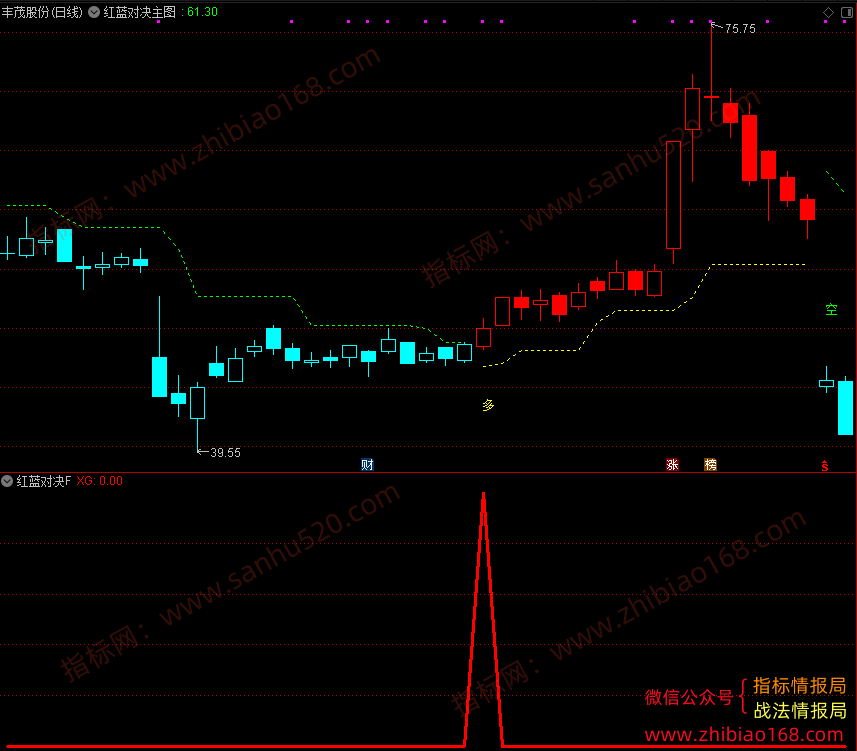The image size is (857, 751).
Task: Open the 红蓝对决F sub-indicator dropdown arrow
Action: tap(7, 481)
